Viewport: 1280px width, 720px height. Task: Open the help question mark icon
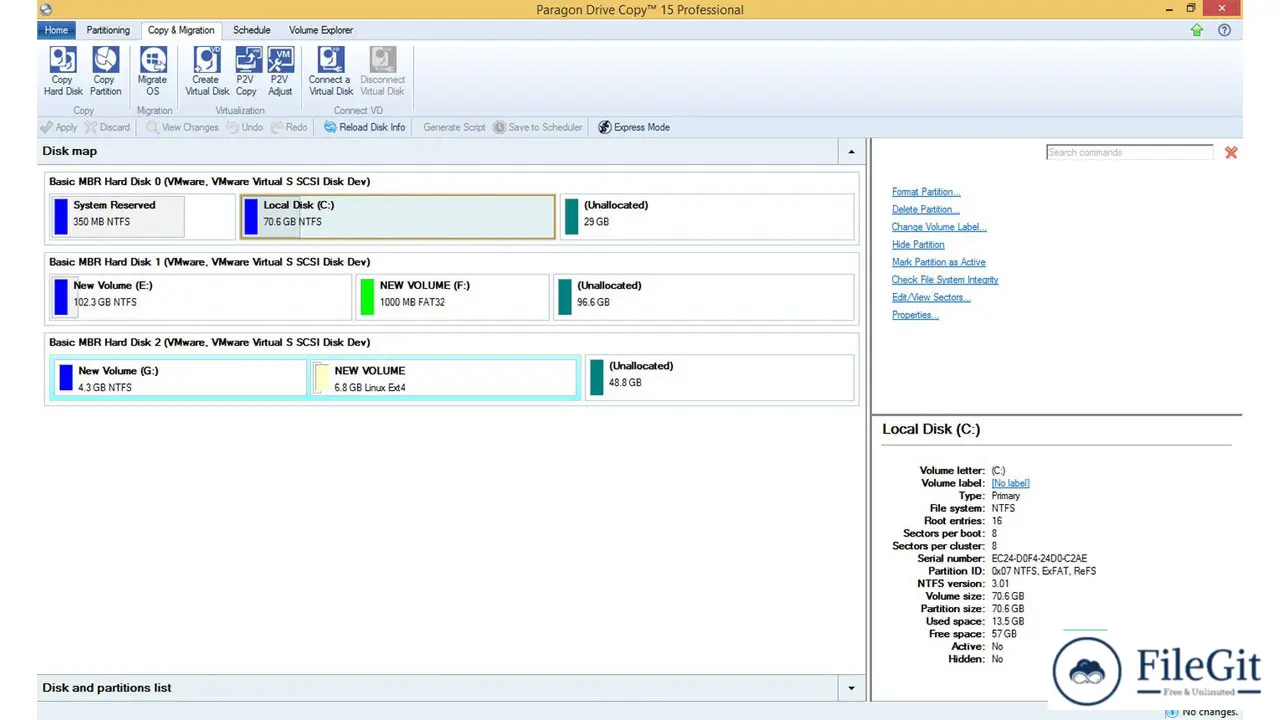pyautogui.click(x=1224, y=30)
